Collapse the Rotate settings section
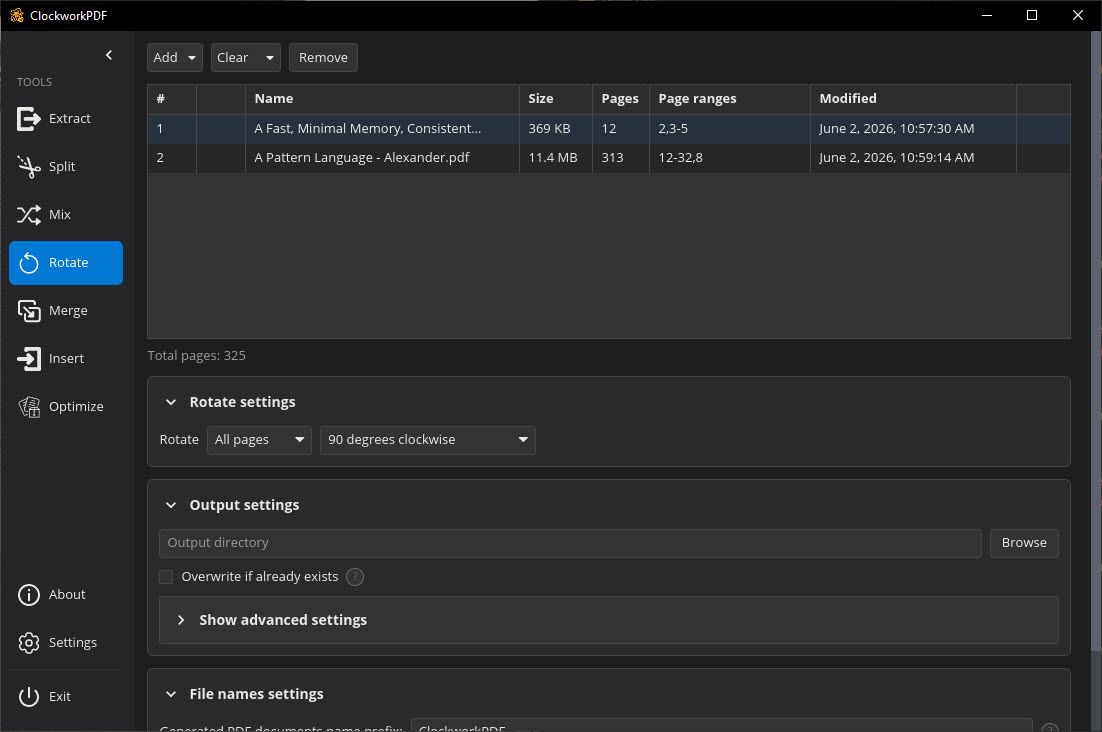The width and height of the screenshot is (1102, 732). tap(171, 402)
